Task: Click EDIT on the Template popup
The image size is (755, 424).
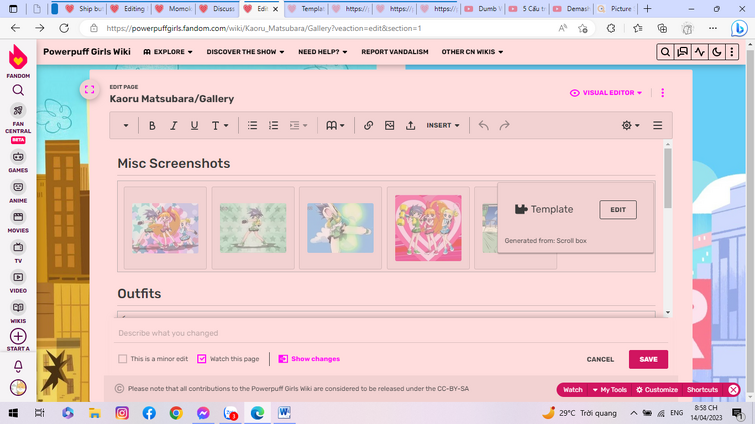Action: click(618, 210)
